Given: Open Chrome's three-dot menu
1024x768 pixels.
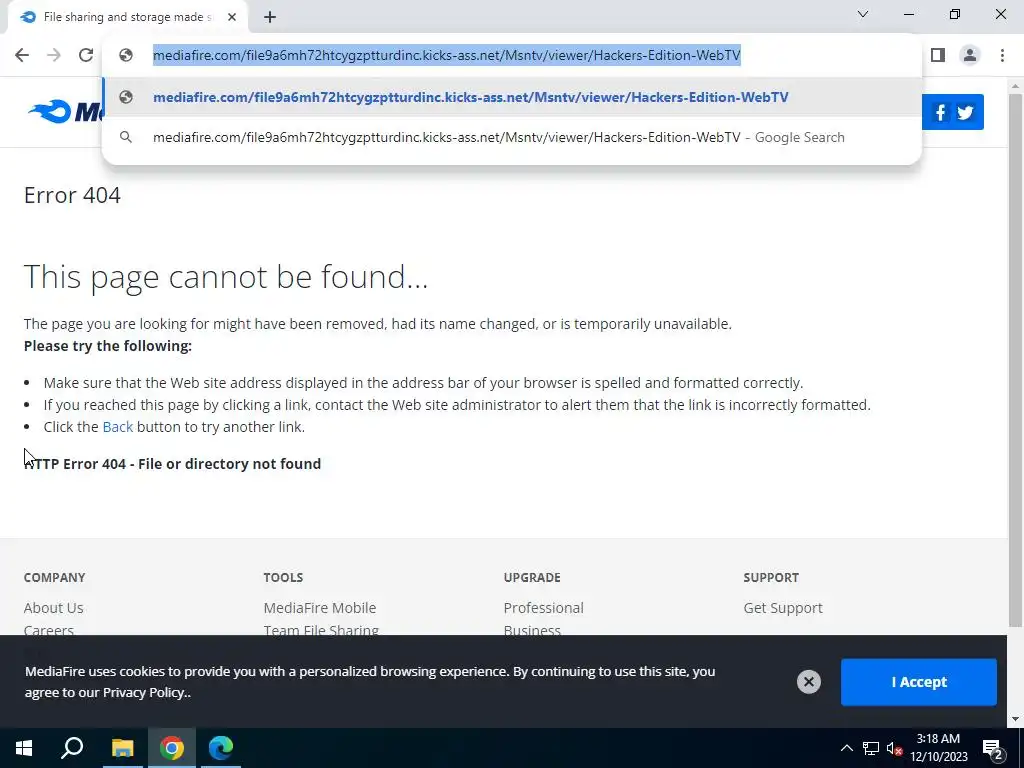Looking at the screenshot, I should tap(1002, 56).
